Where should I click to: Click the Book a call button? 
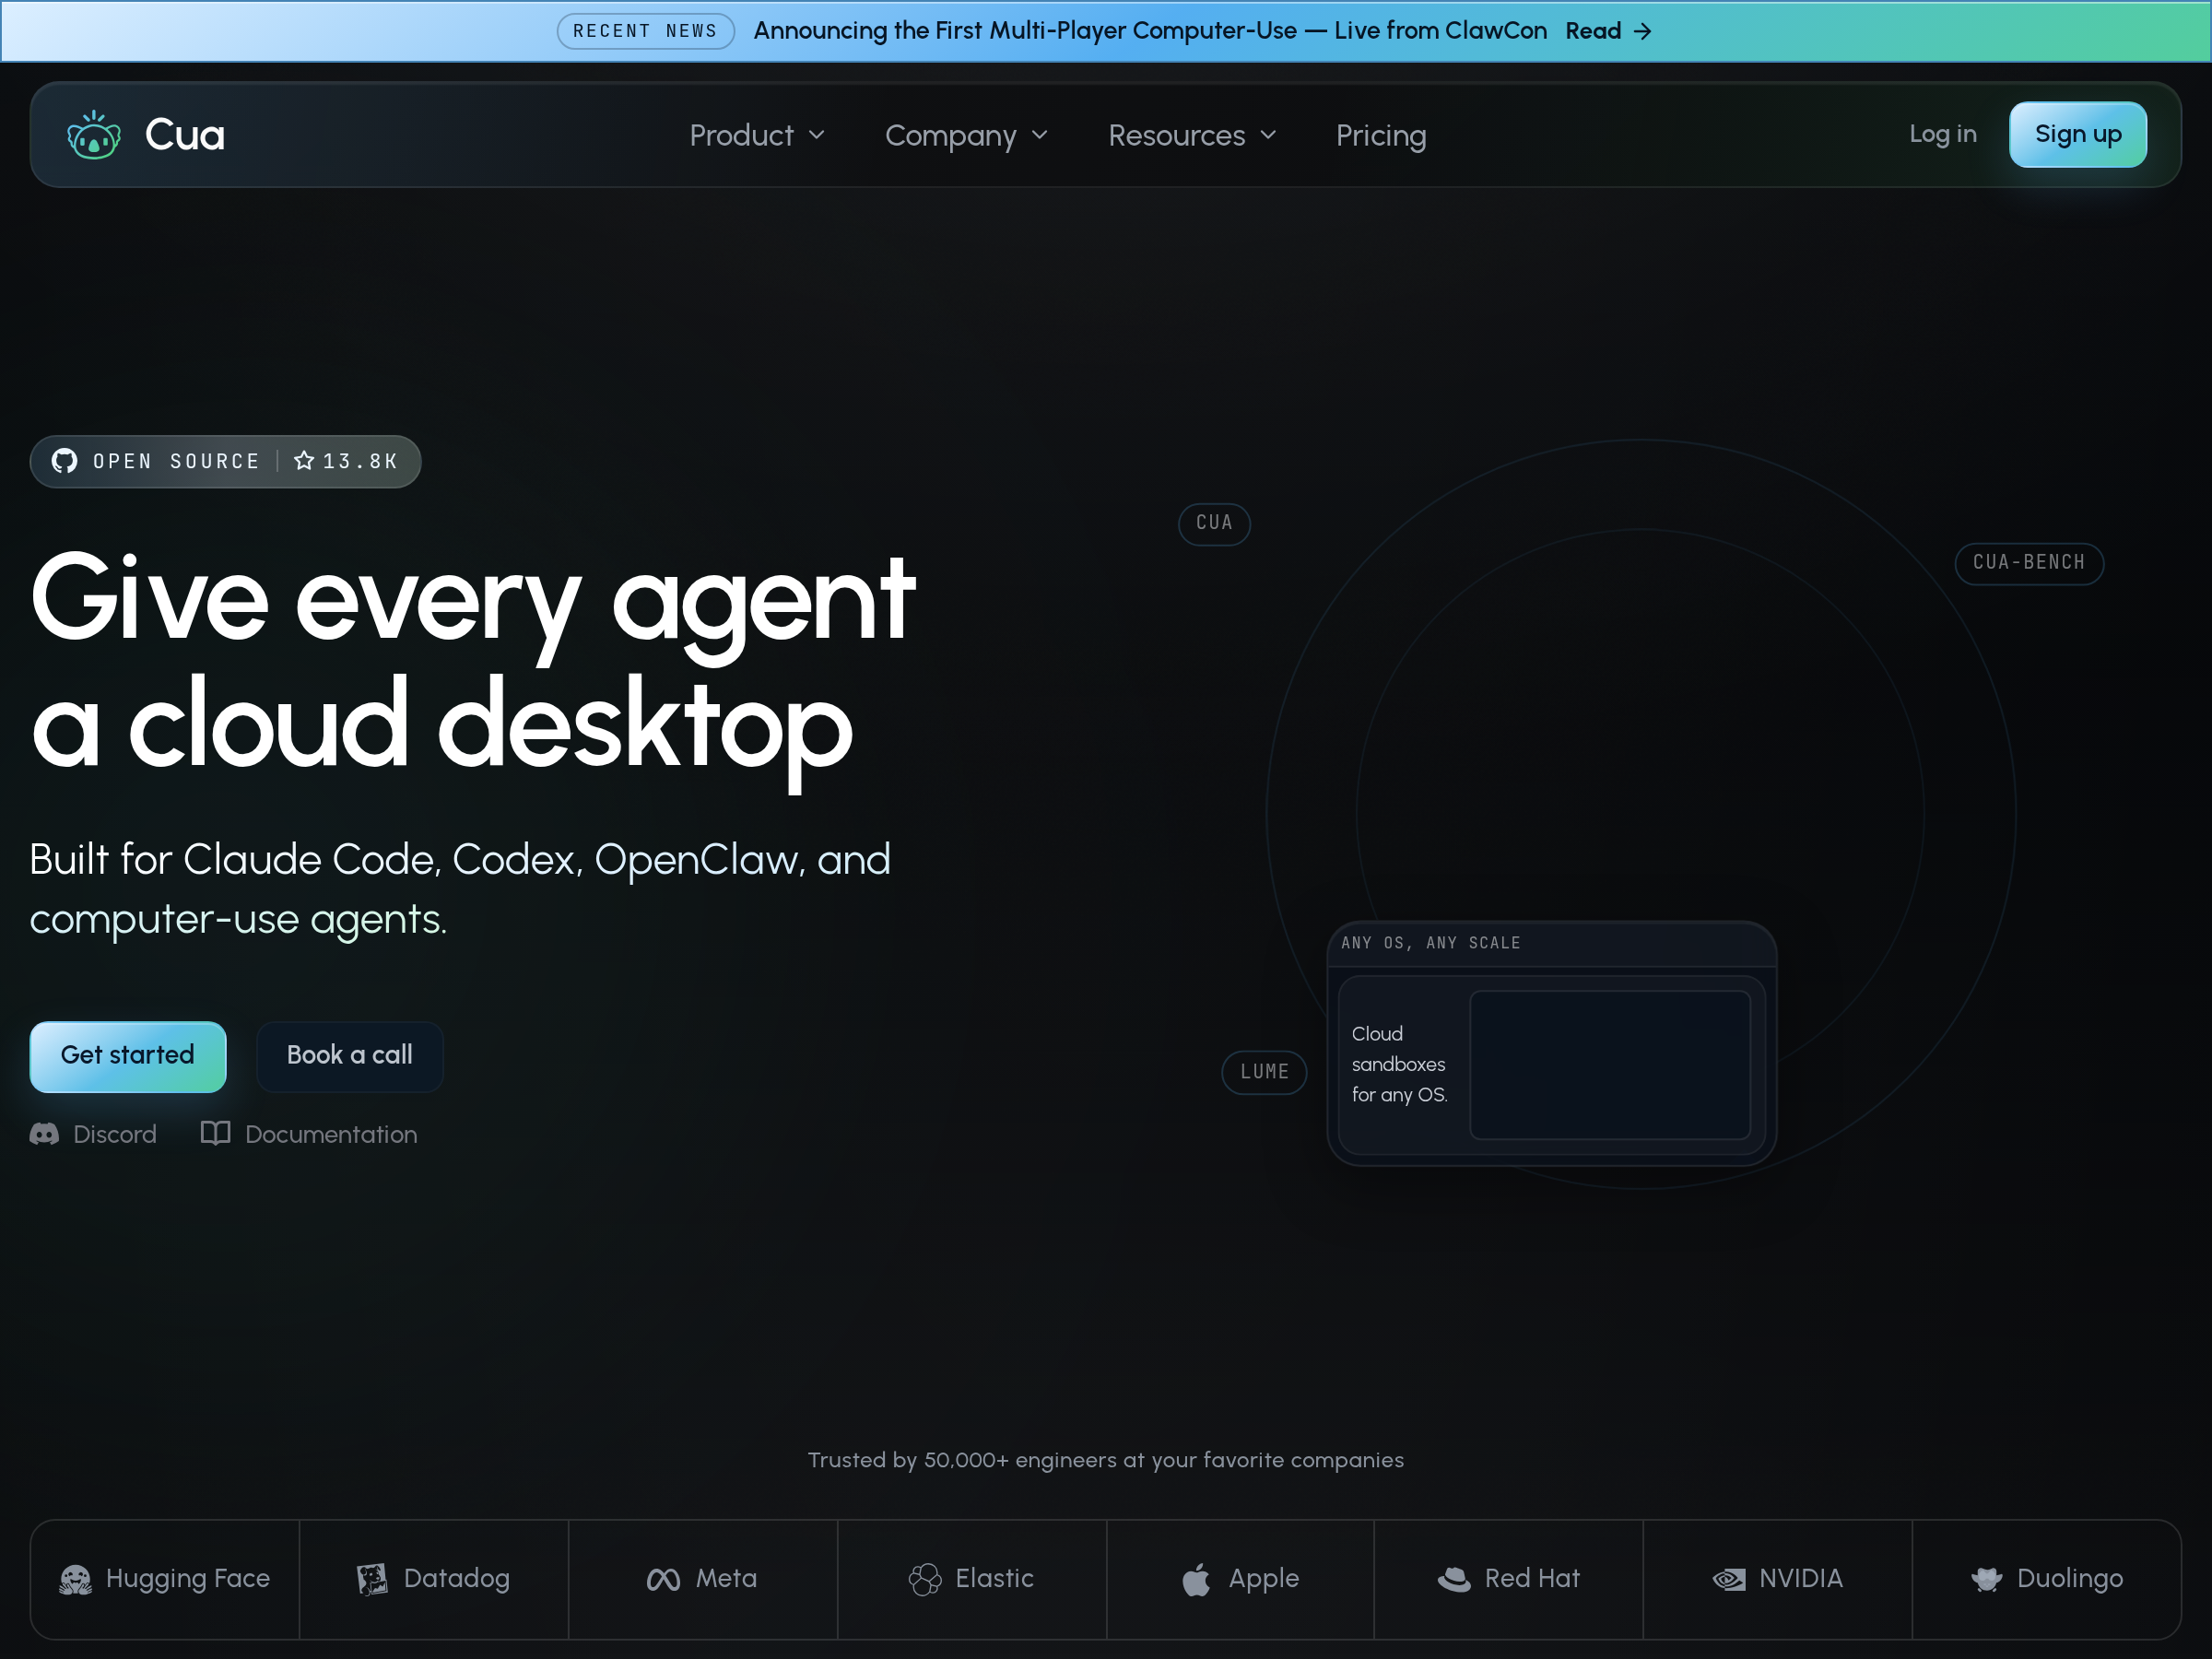[x=349, y=1055]
